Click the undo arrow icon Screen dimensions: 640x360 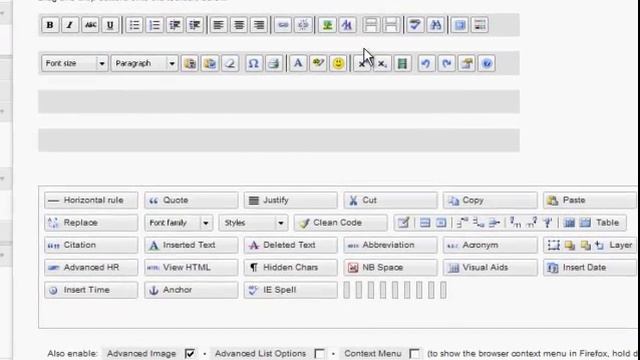pos(426,63)
